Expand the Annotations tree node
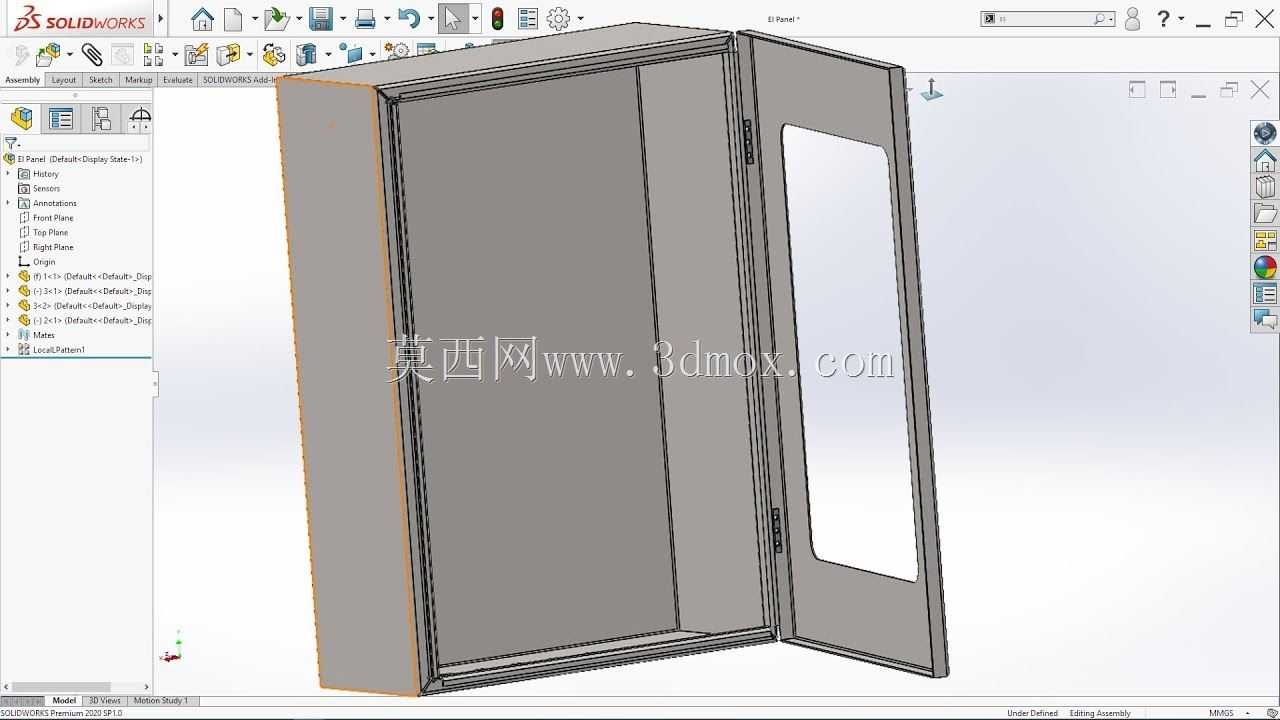The height and width of the screenshot is (720, 1280). tap(8, 203)
